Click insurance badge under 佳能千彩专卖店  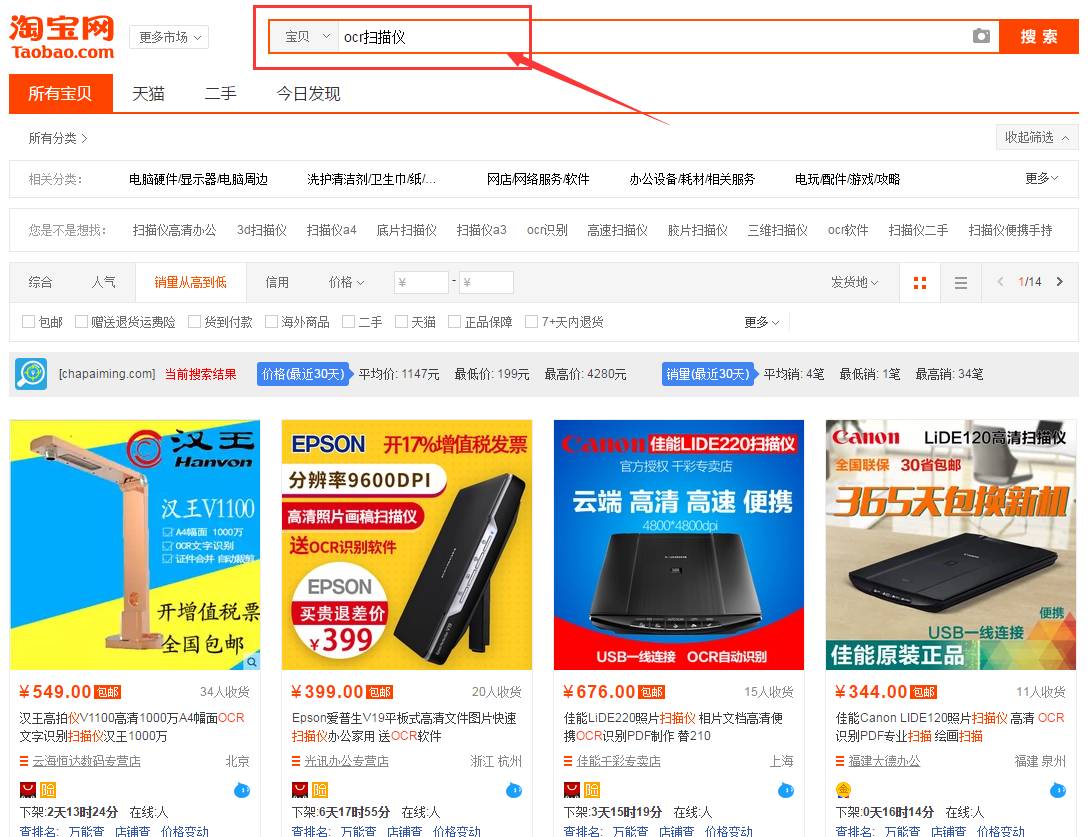[592, 790]
